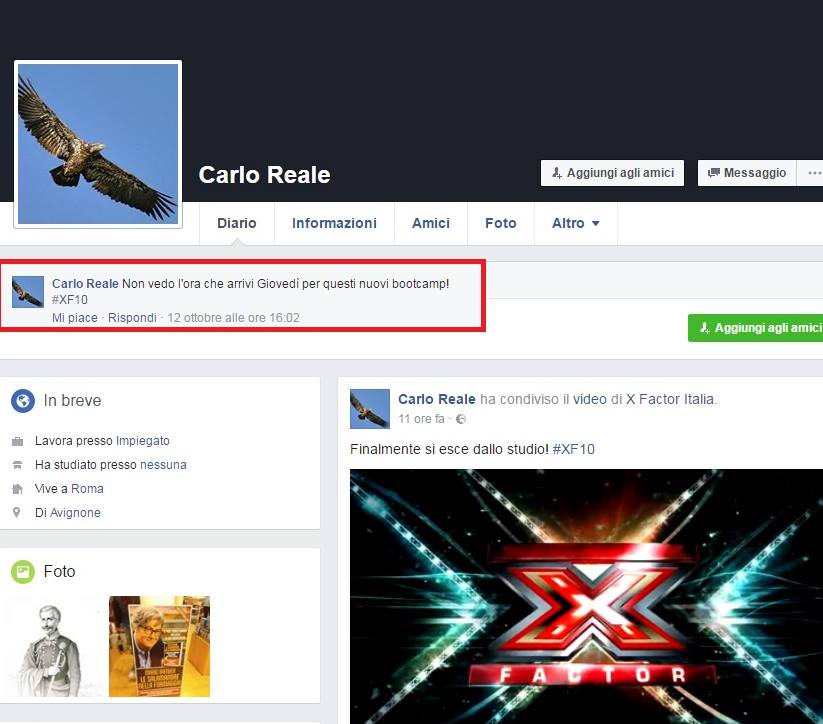This screenshot has height=724, width=823.
Task: Click the eagle avatar on shared post
Action: click(369, 409)
